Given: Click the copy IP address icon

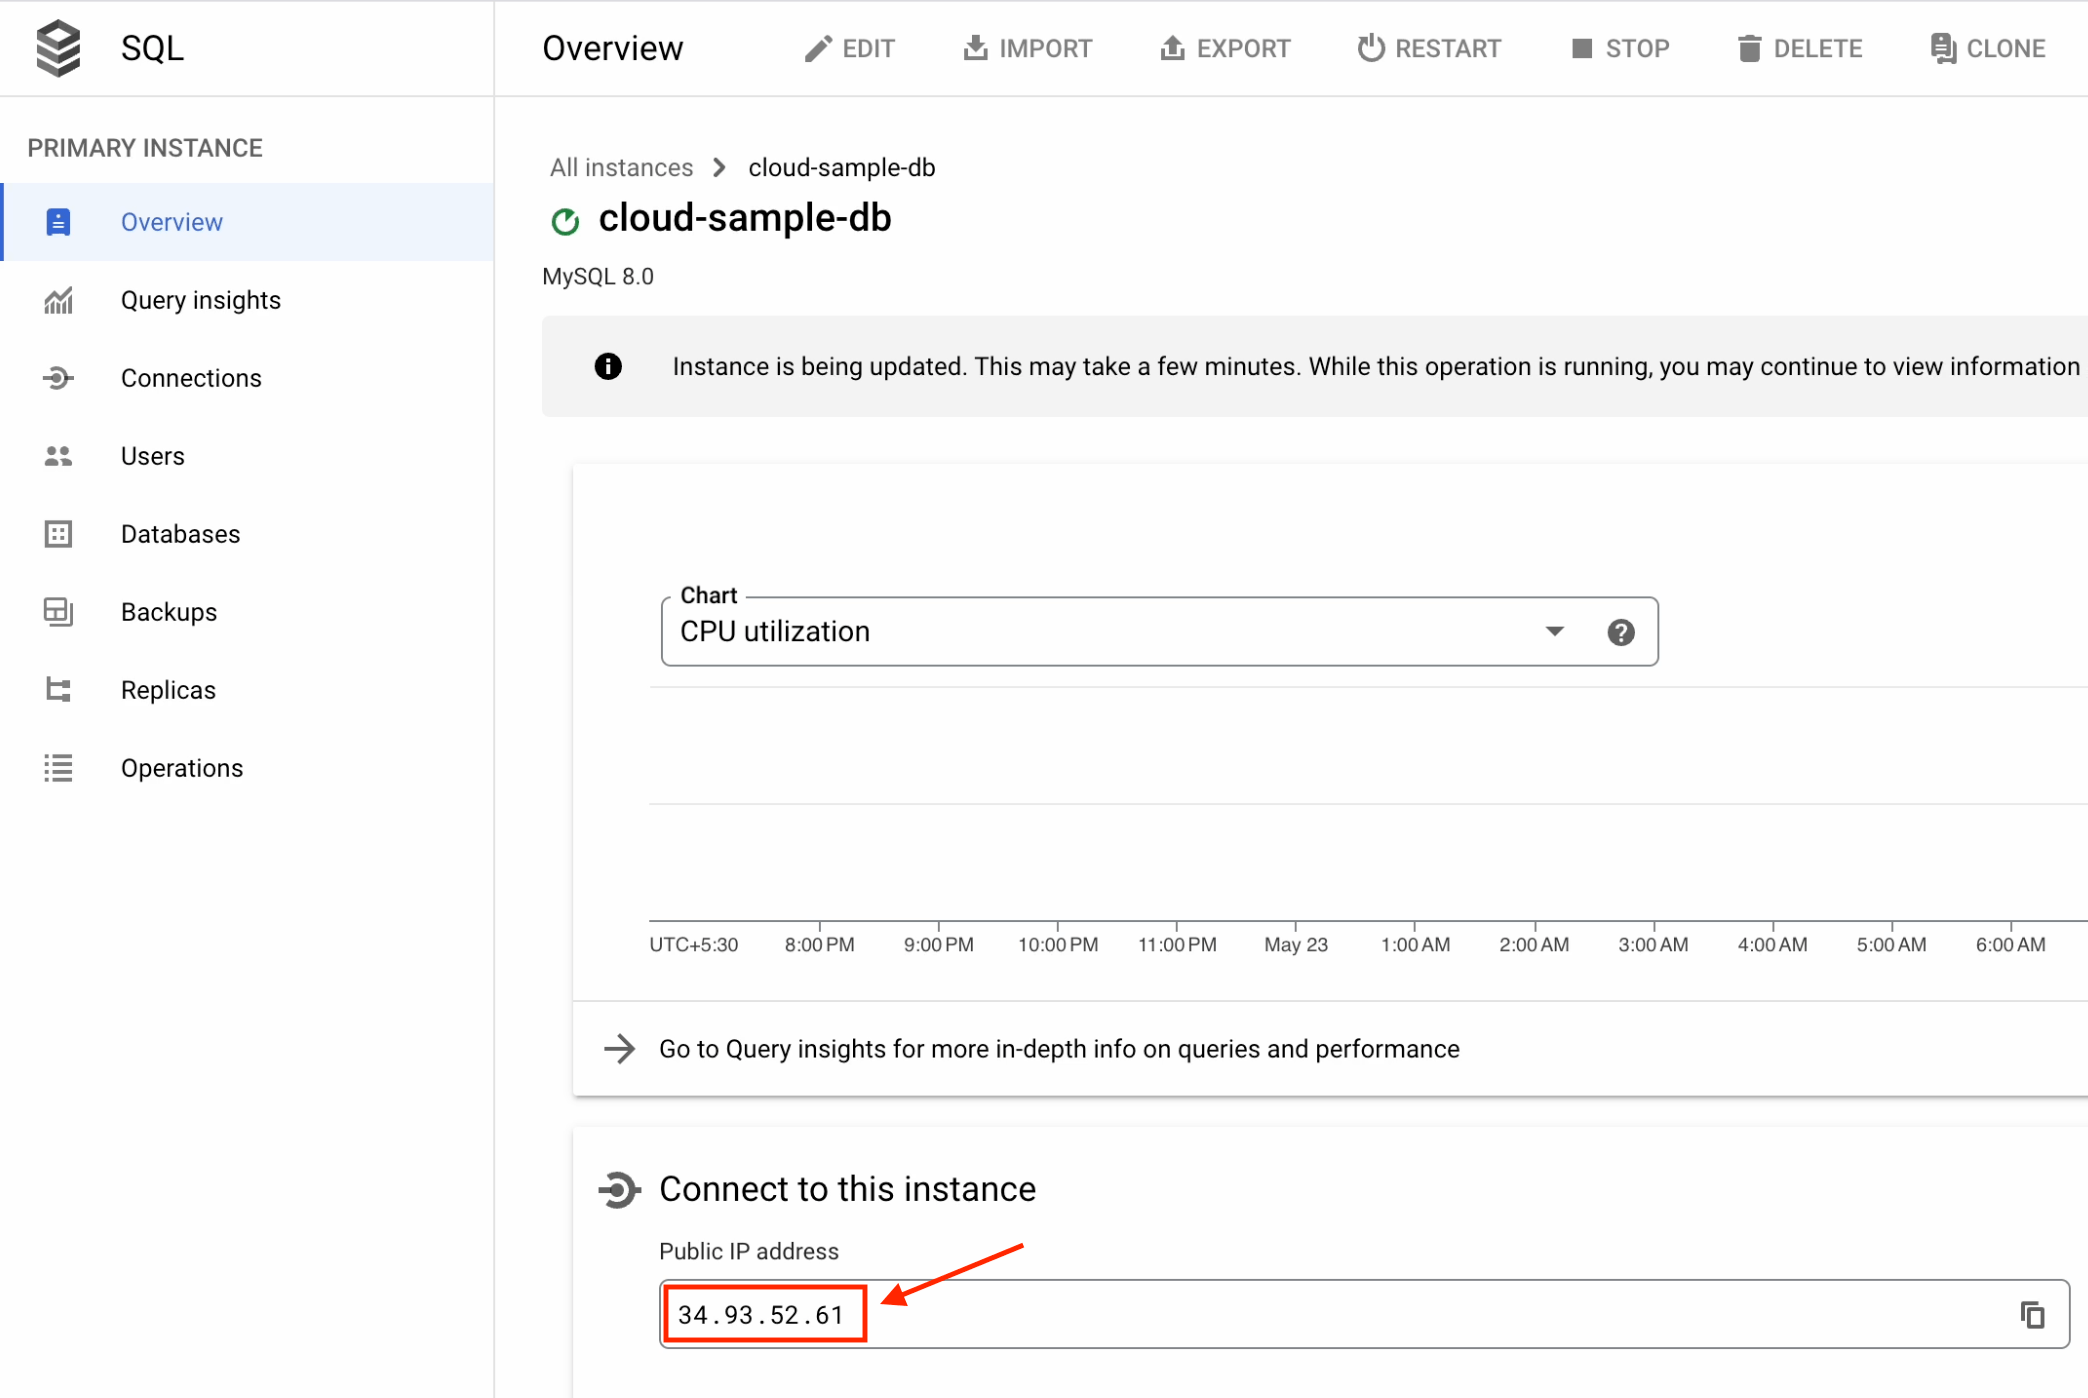Looking at the screenshot, I should (2032, 1314).
